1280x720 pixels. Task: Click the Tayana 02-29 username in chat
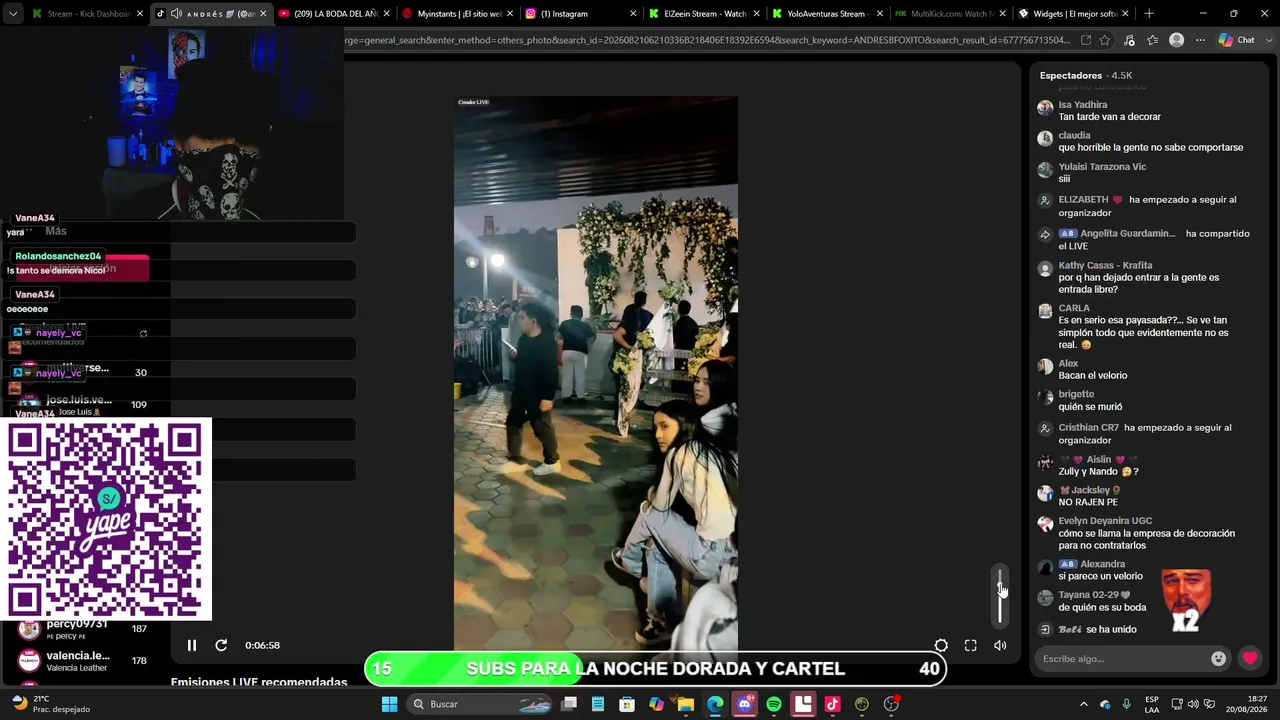(x=1095, y=595)
